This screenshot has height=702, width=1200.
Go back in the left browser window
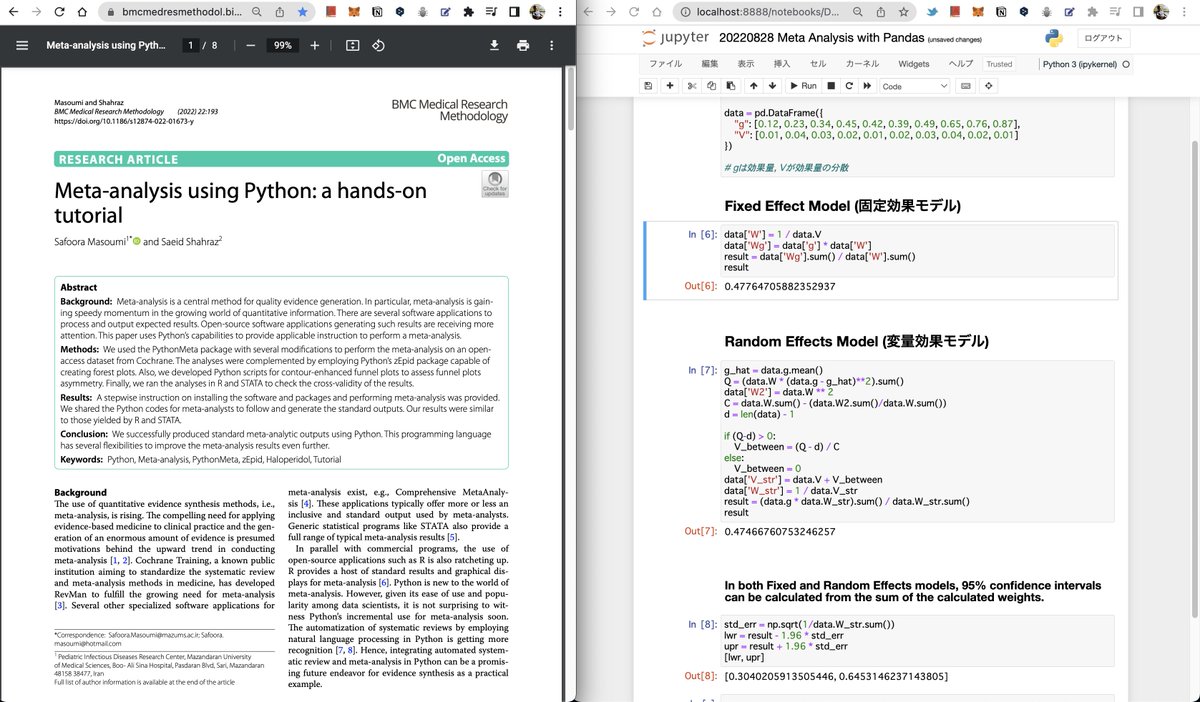[11, 12]
